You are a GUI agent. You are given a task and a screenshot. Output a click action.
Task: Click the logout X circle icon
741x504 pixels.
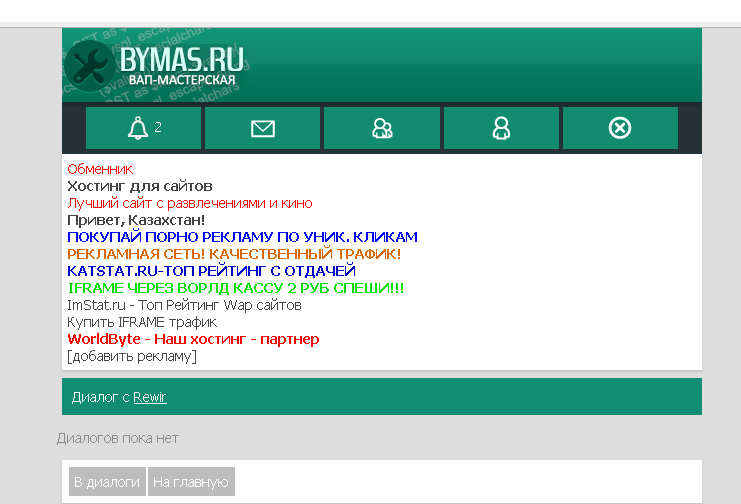point(620,128)
